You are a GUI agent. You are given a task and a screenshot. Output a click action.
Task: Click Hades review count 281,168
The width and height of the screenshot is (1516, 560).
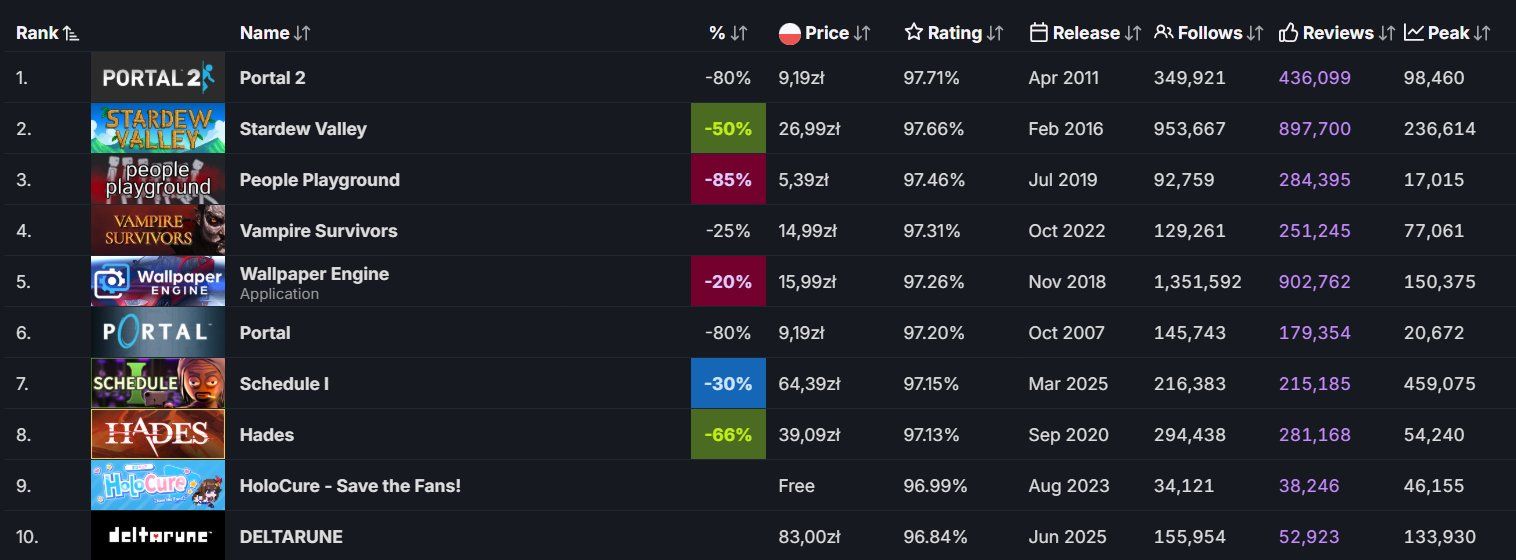tap(1314, 435)
